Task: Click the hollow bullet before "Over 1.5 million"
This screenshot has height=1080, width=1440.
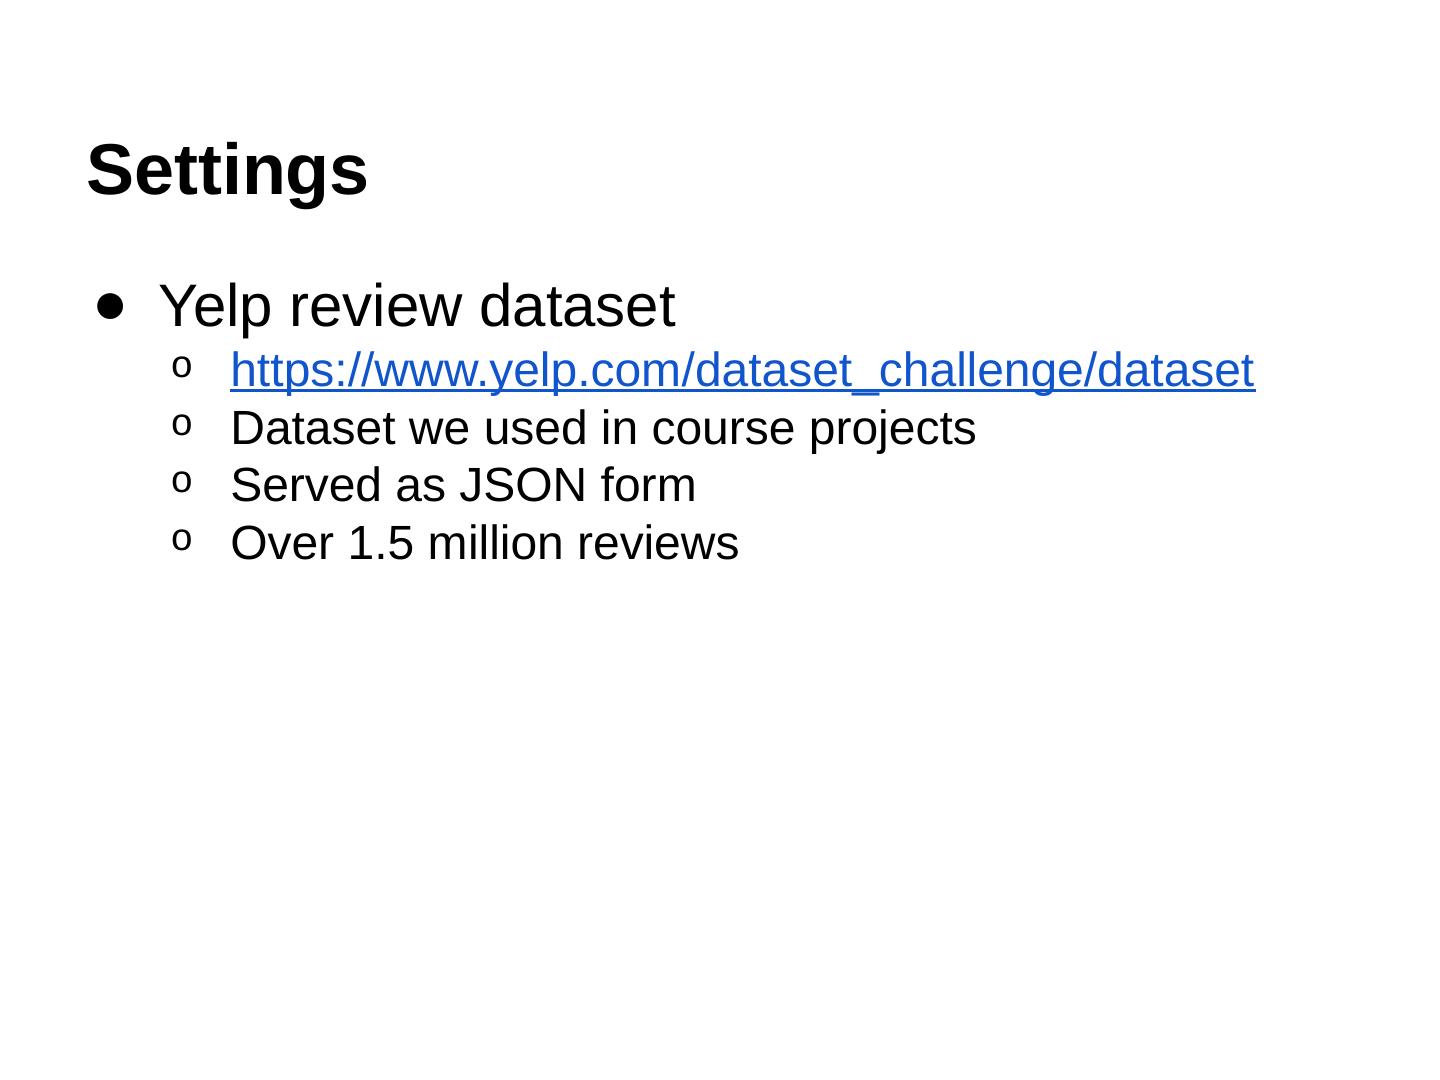Action: 180,541
